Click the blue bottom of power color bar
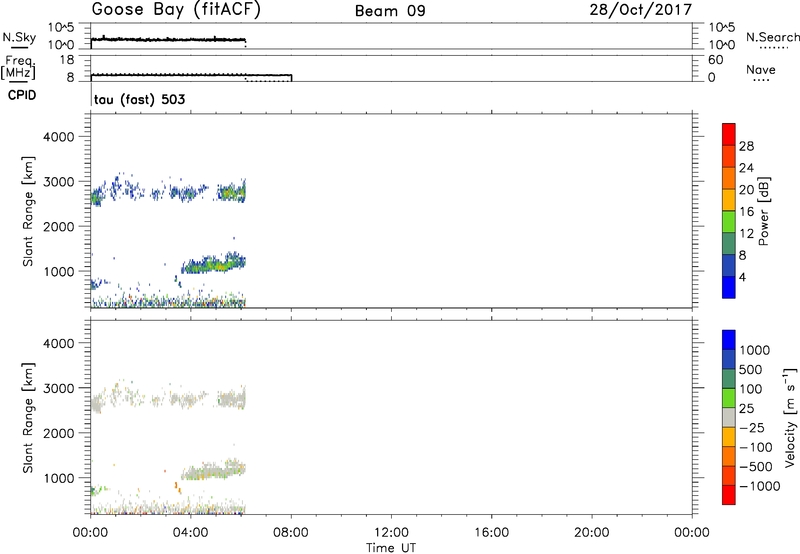The image size is (800, 554). (729, 287)
